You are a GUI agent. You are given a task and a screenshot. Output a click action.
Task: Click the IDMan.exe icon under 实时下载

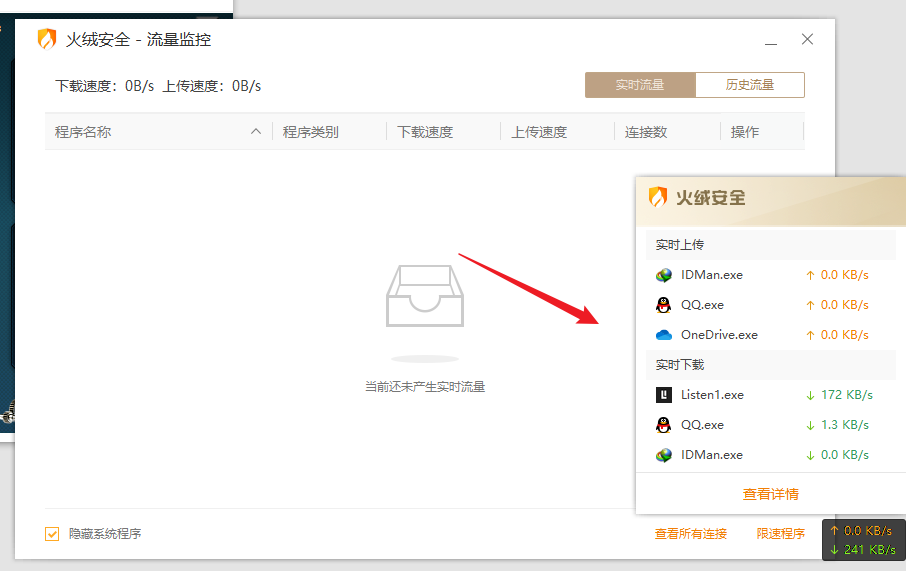click(x=663, y=455)
